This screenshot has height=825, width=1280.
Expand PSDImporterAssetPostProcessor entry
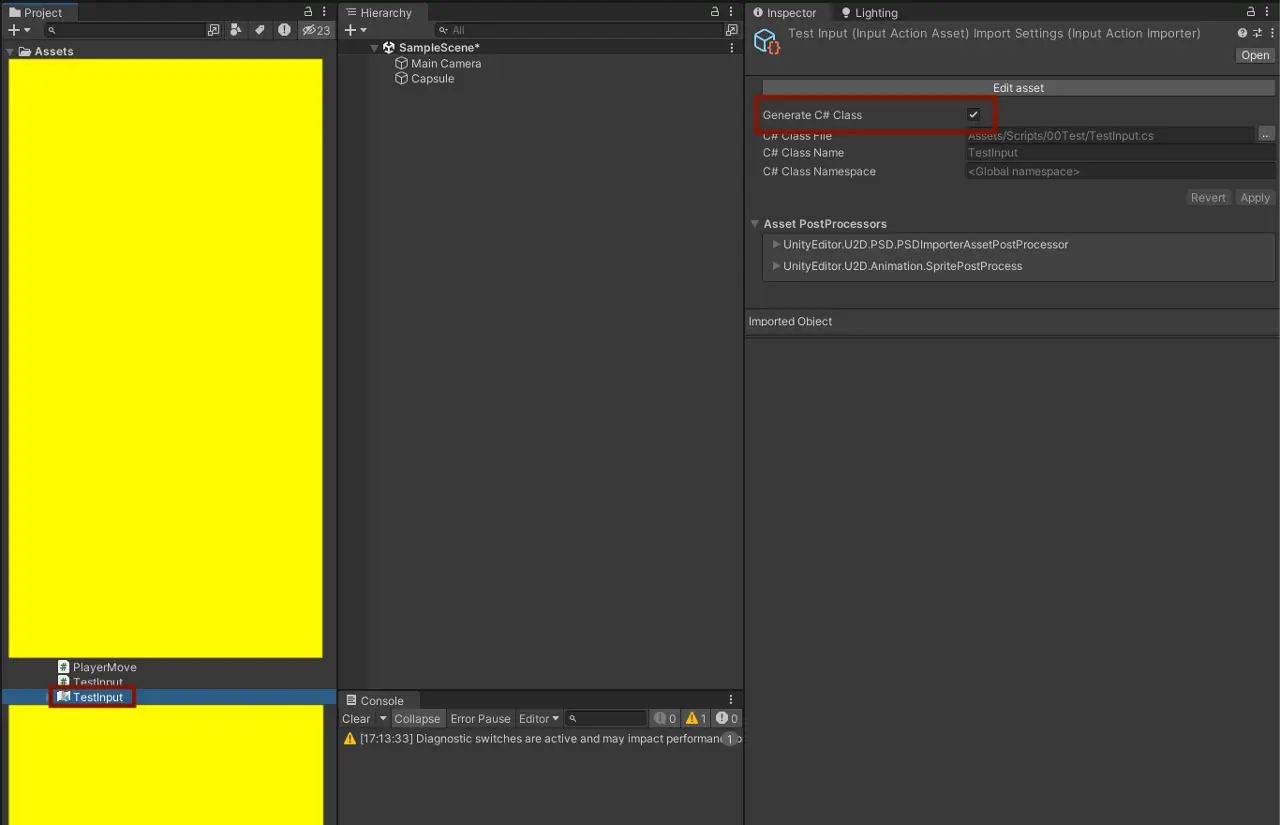776,244
